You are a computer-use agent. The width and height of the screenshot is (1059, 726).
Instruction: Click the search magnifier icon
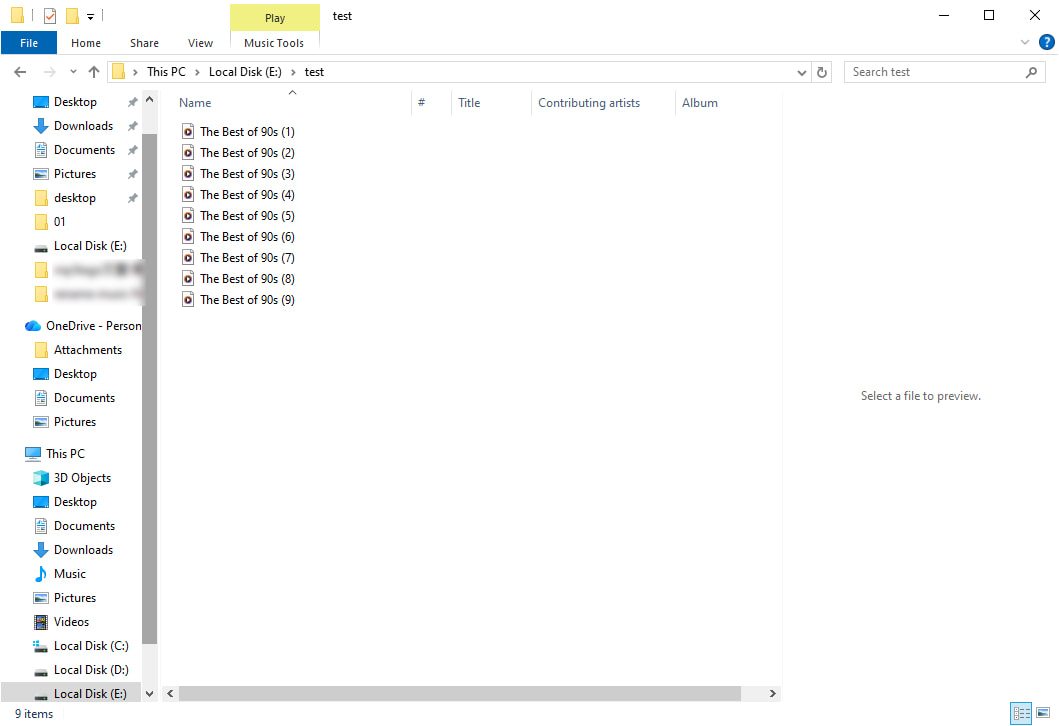click(1032, 72)
